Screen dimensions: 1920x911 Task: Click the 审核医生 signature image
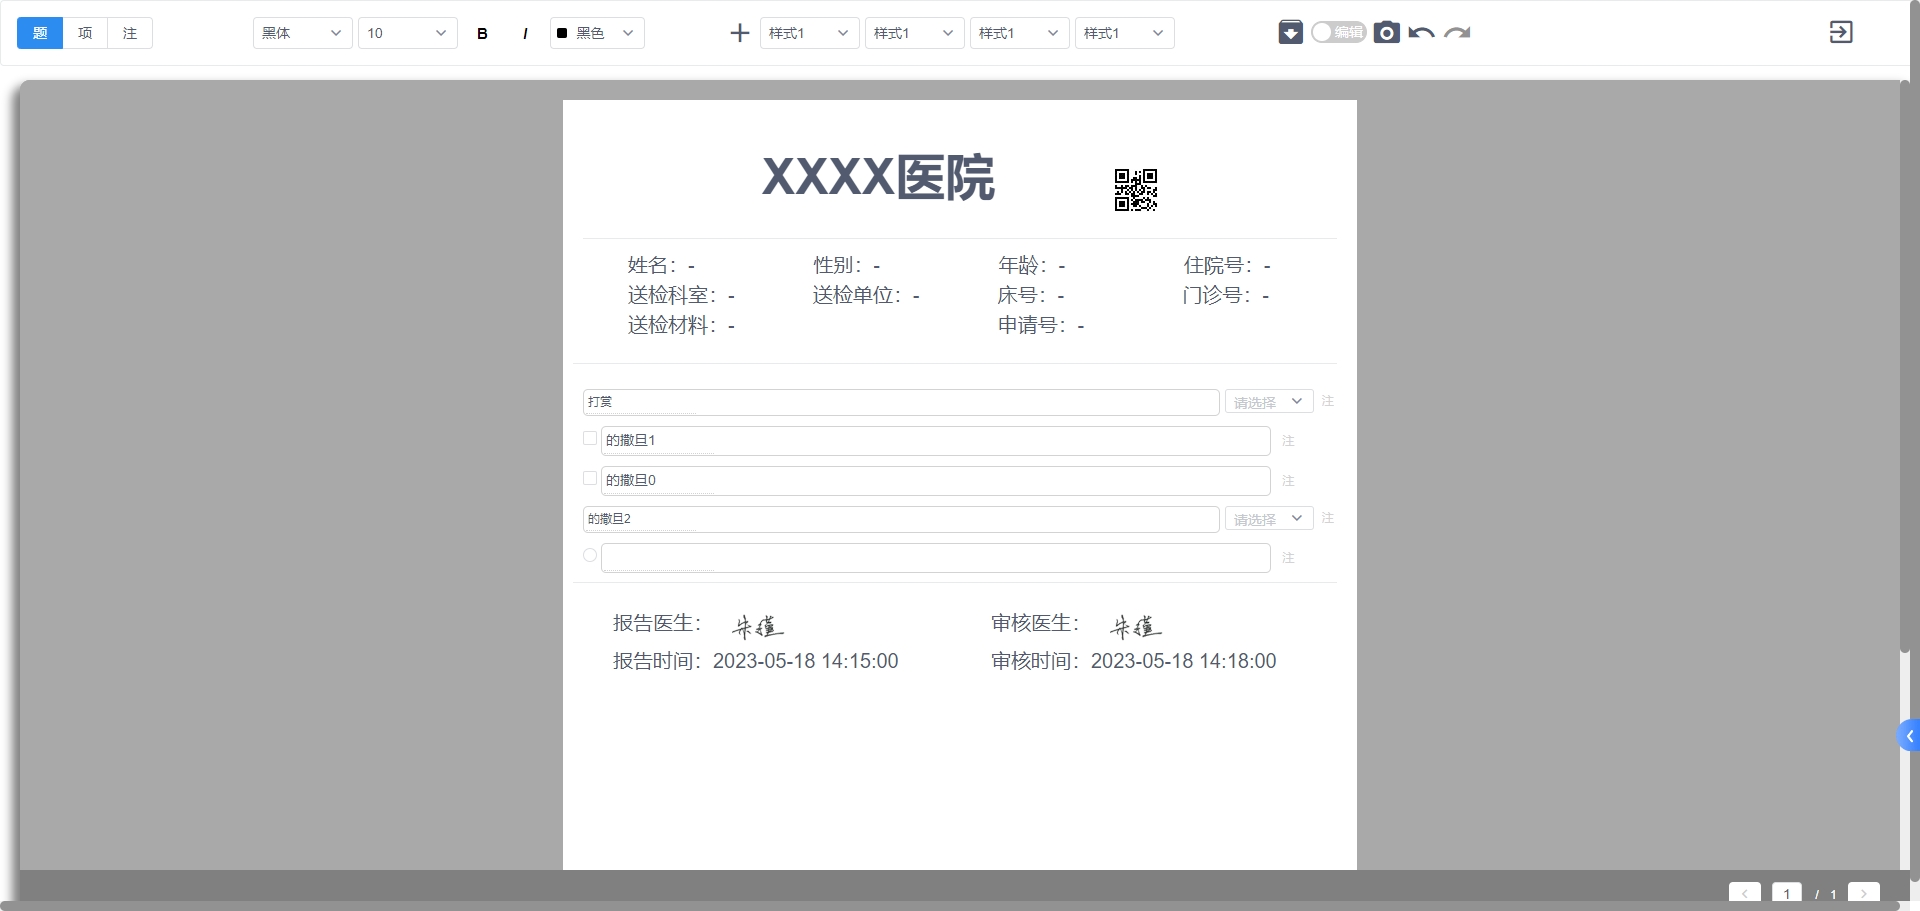(x=1135, y=627)
